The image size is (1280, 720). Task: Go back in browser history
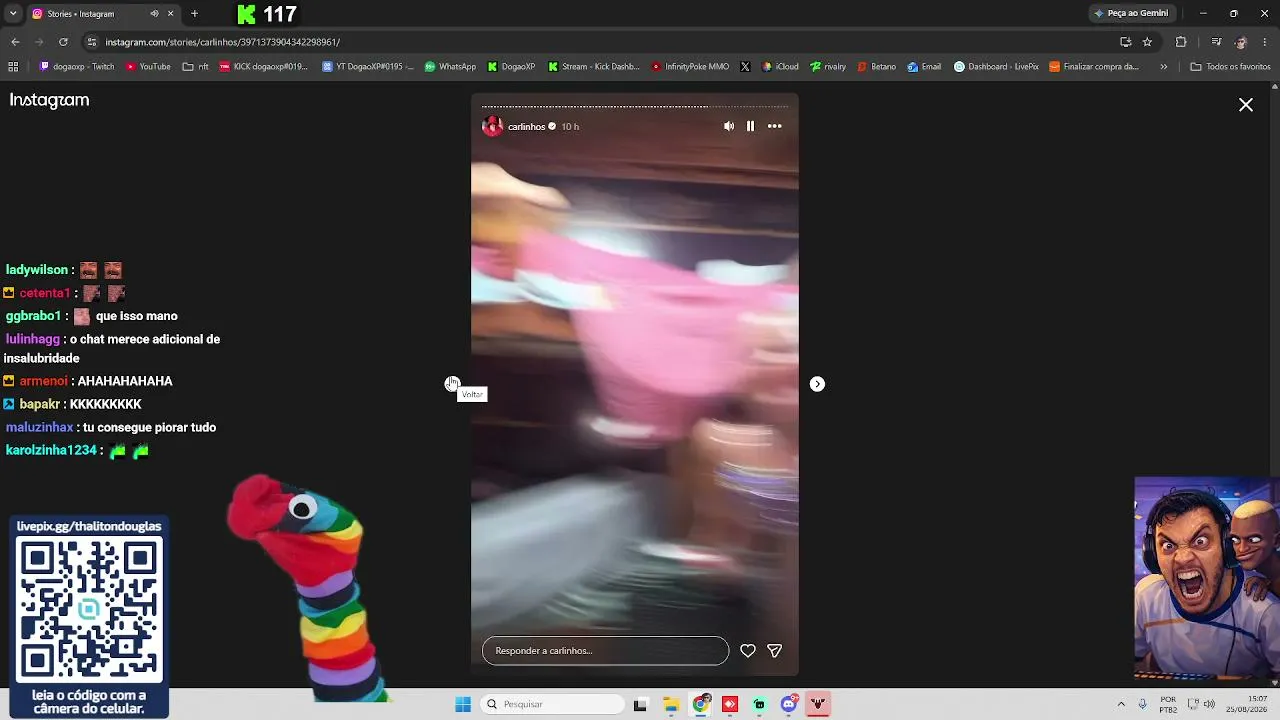coord(15,42)
